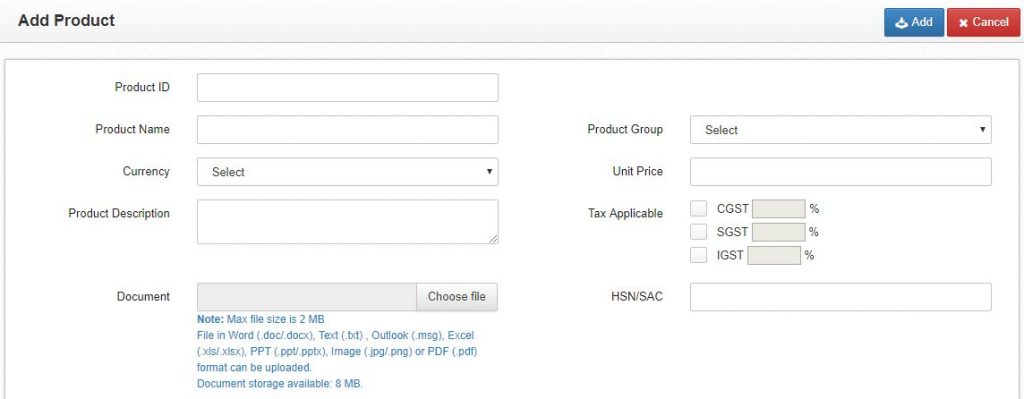Screen dimensions: 1024x399
Task: Enable the CGST tax checkbox
Action: (699, 208)
